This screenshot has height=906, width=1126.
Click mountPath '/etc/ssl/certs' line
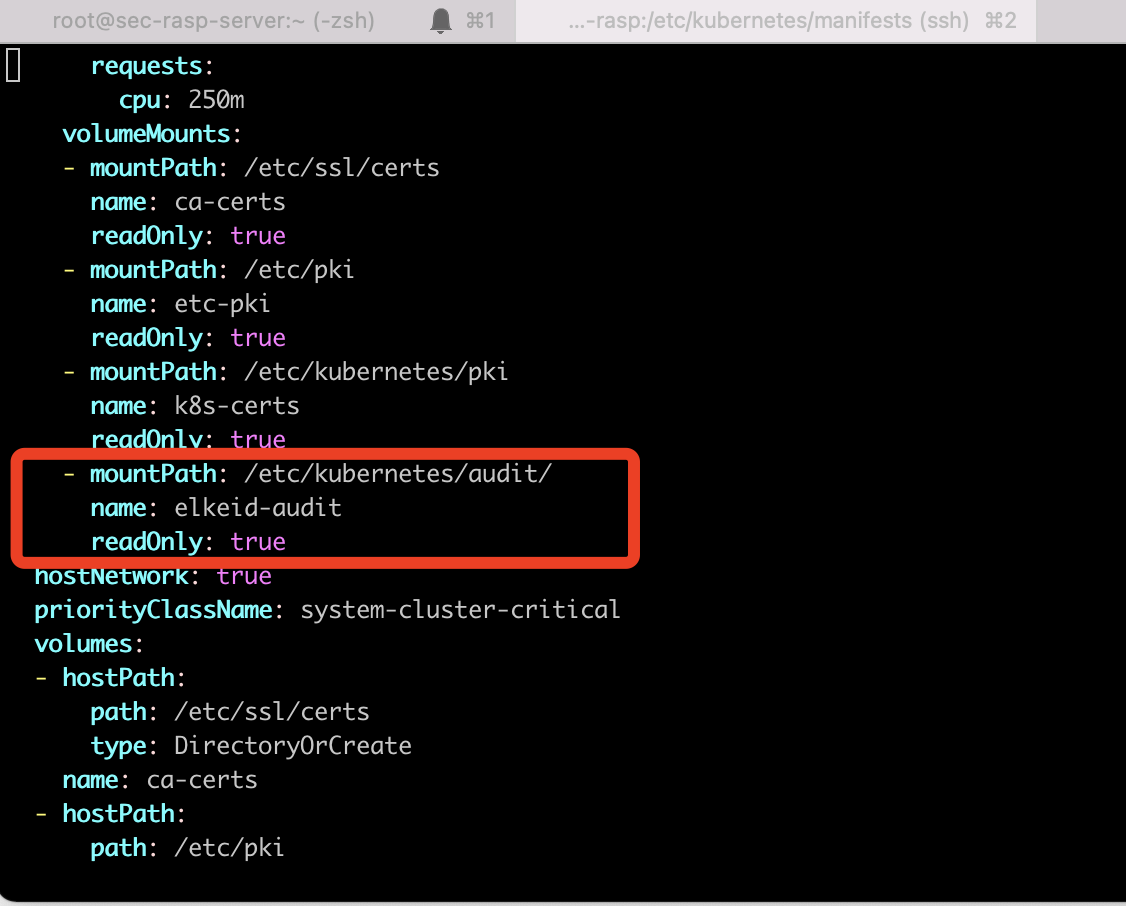coord(251,168)
